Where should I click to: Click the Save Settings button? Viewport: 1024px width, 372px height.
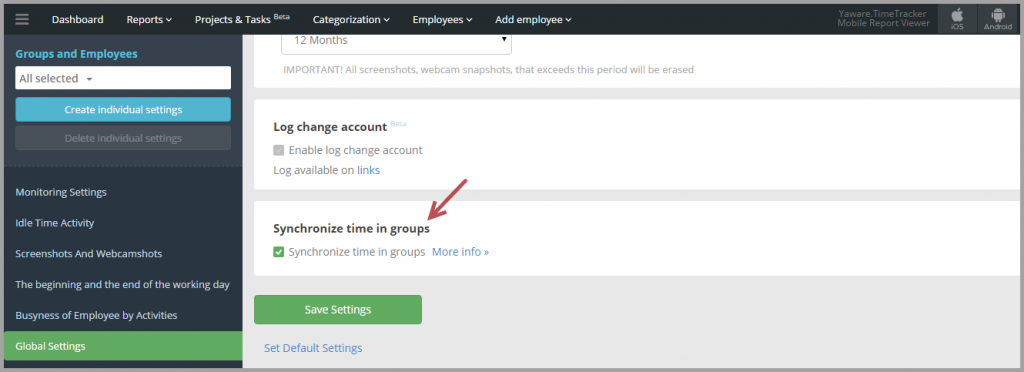coord(338,309)
